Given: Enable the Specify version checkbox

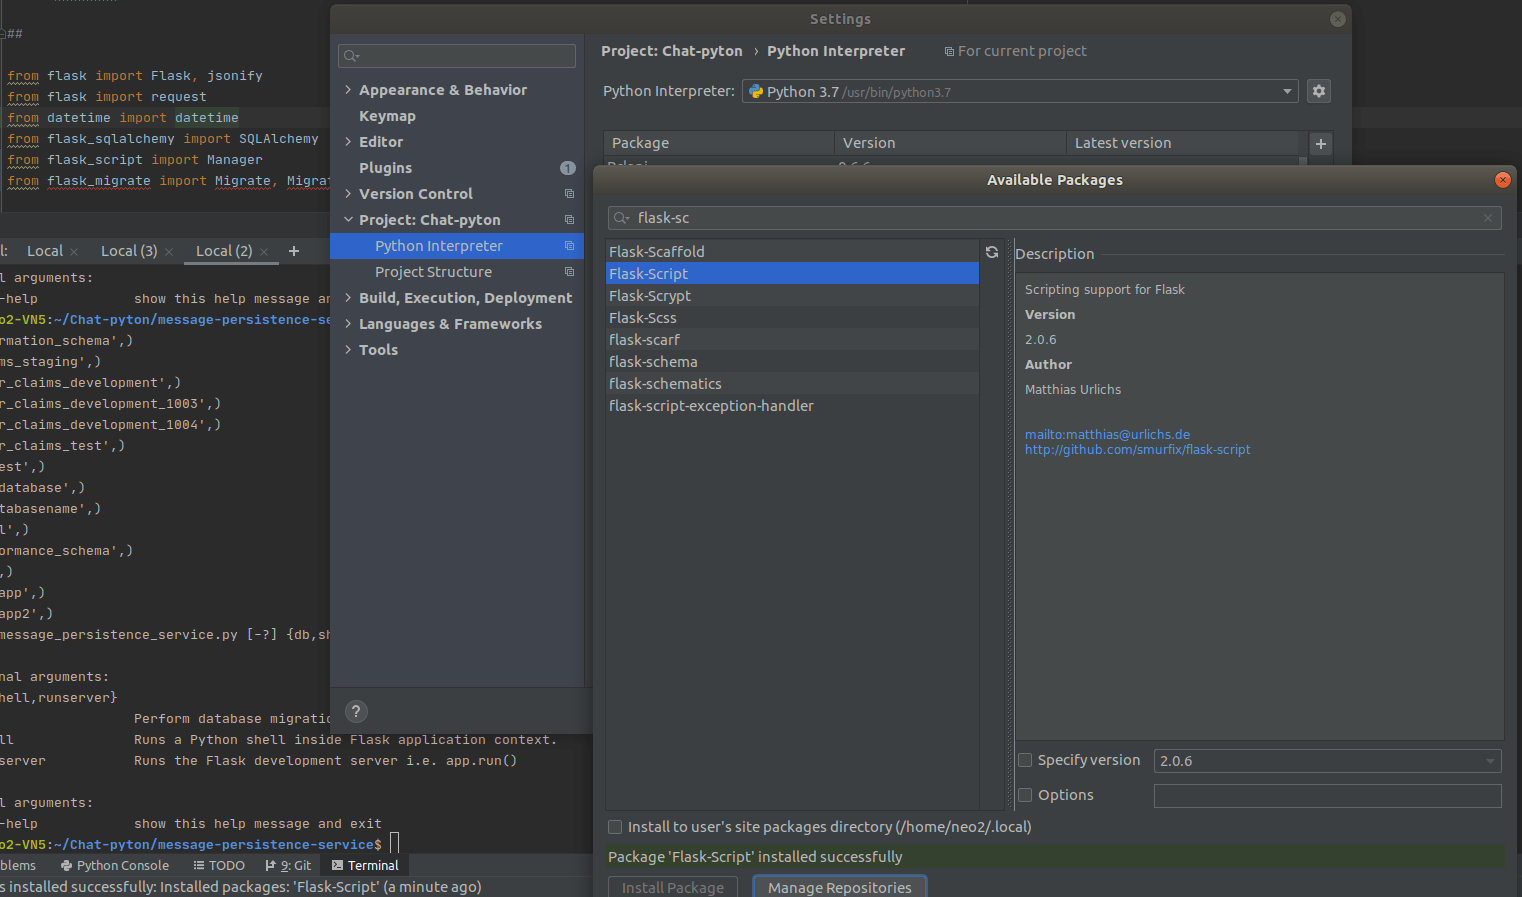Looking at the screenshot, I should coord(1025,760).
